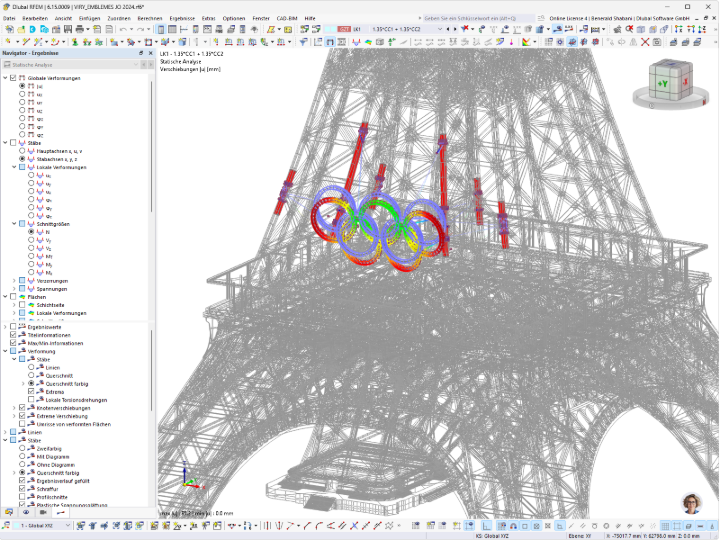The image size is (720, 540).
Task: Toggle the Extrema checkbox
Action: [x=31, y=392]
